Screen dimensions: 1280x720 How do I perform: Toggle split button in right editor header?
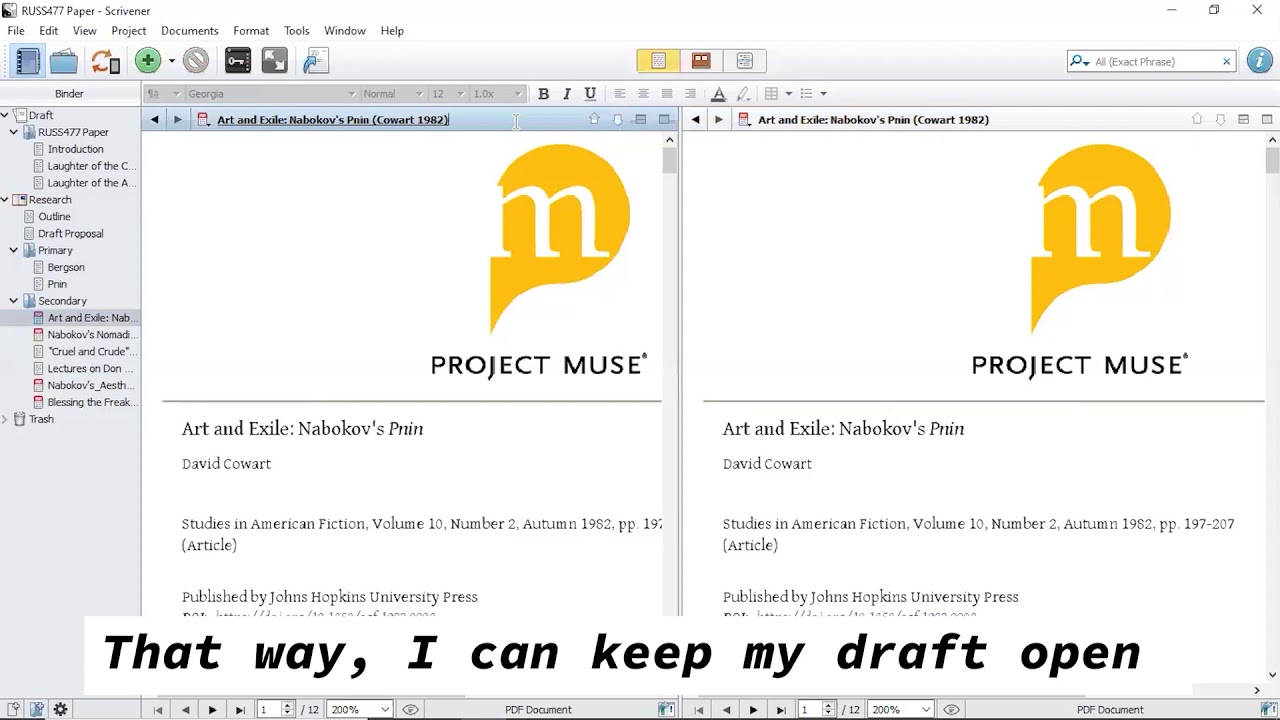coord(1243,120)
